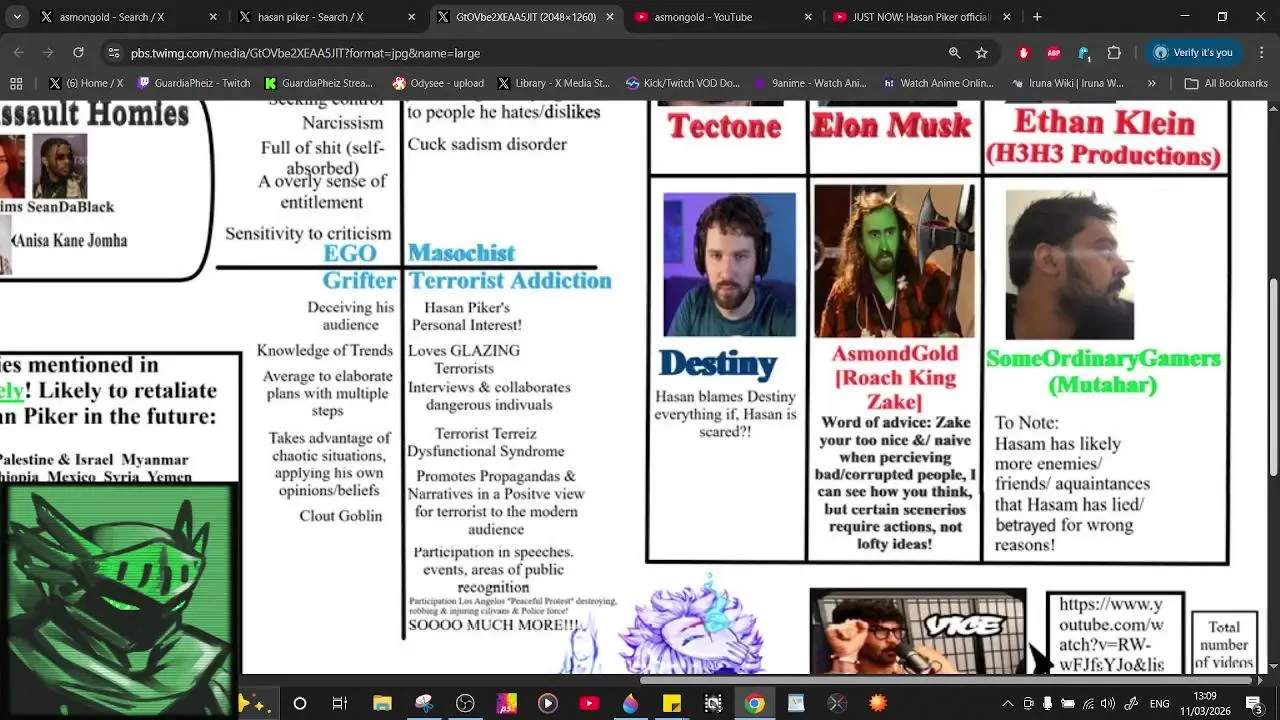The height and width of the screenshot is (720, 1280).
Task: Open the Extensions puzzle menu
Action: coord(1114,53)
